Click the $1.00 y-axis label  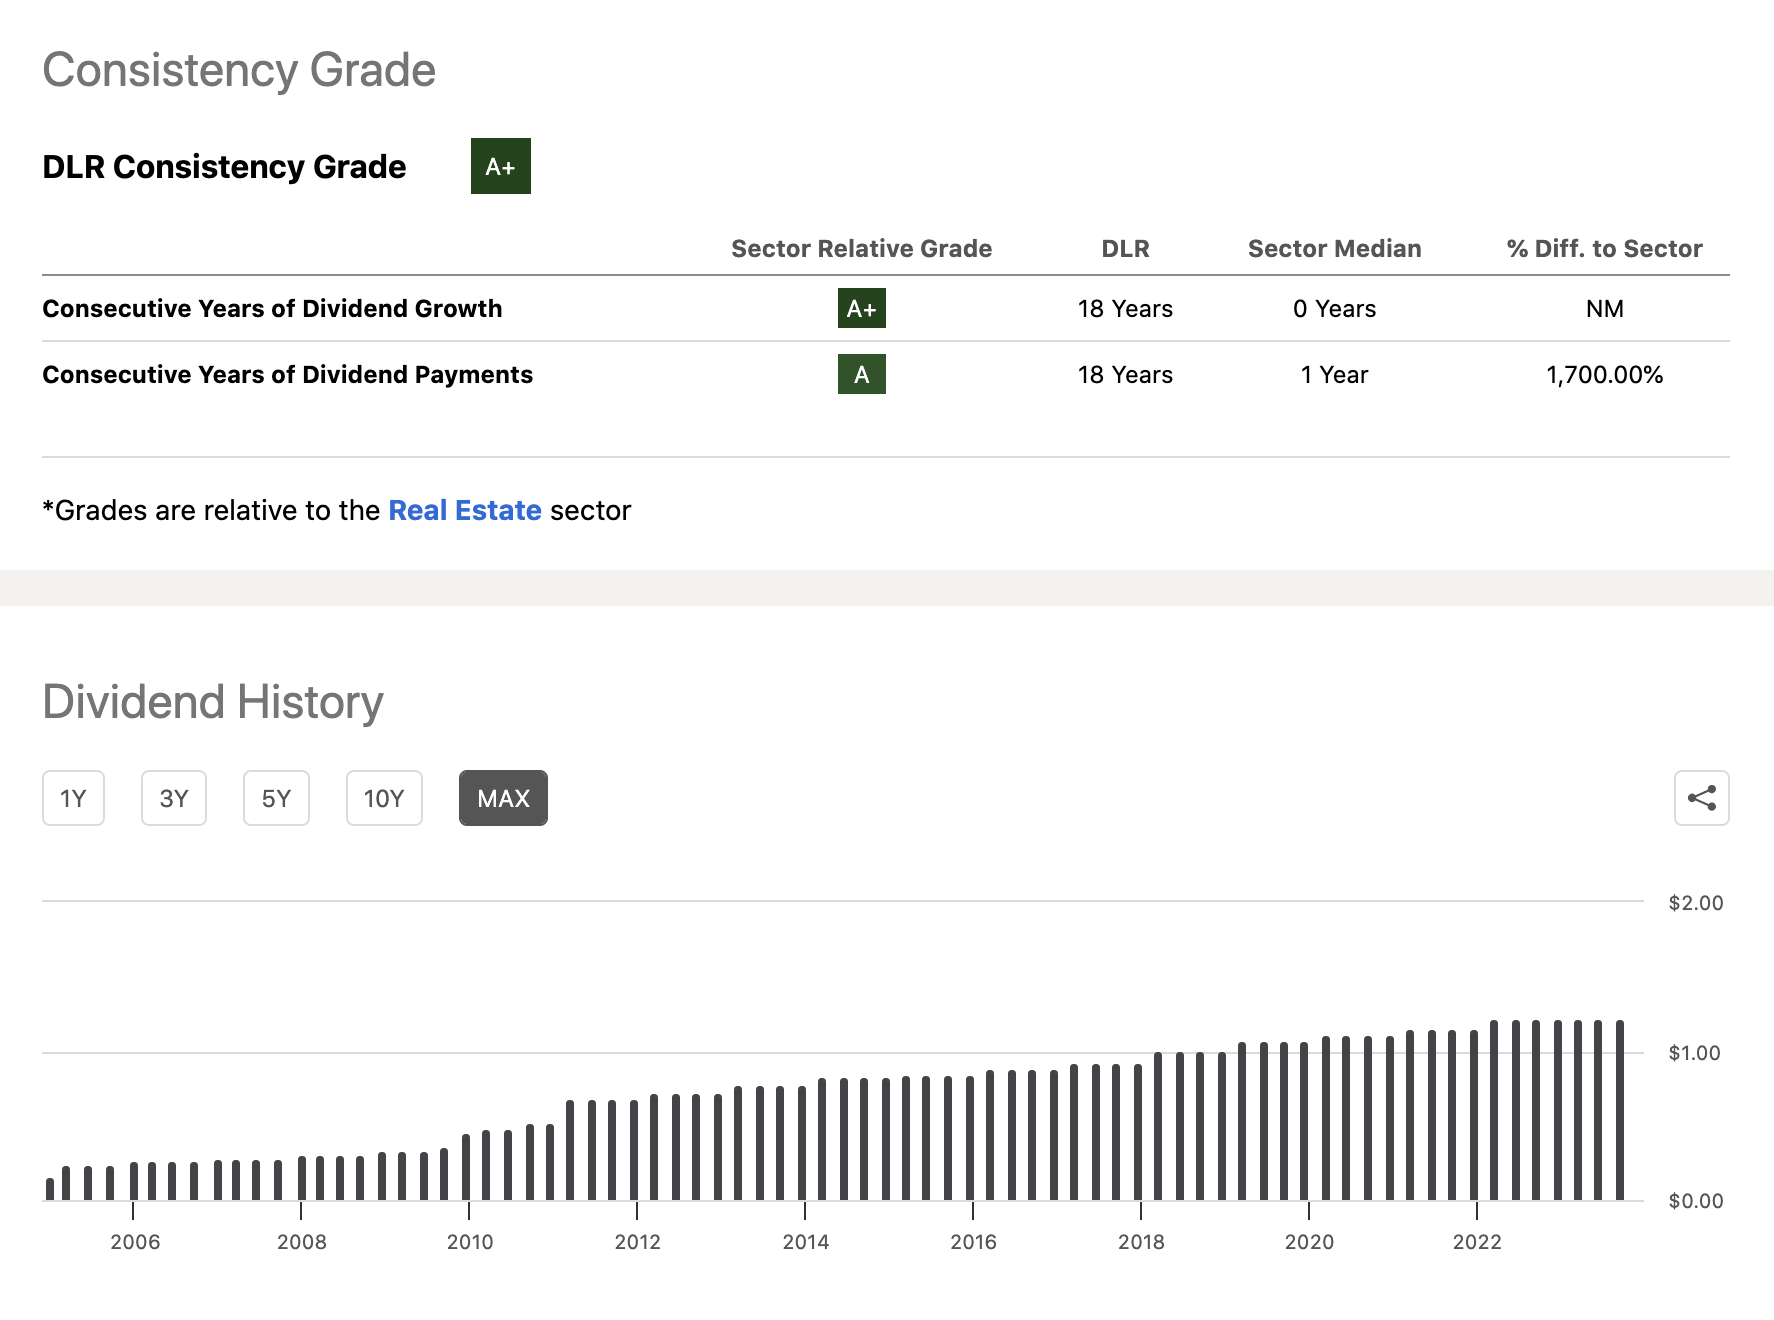point(1694,1052)
